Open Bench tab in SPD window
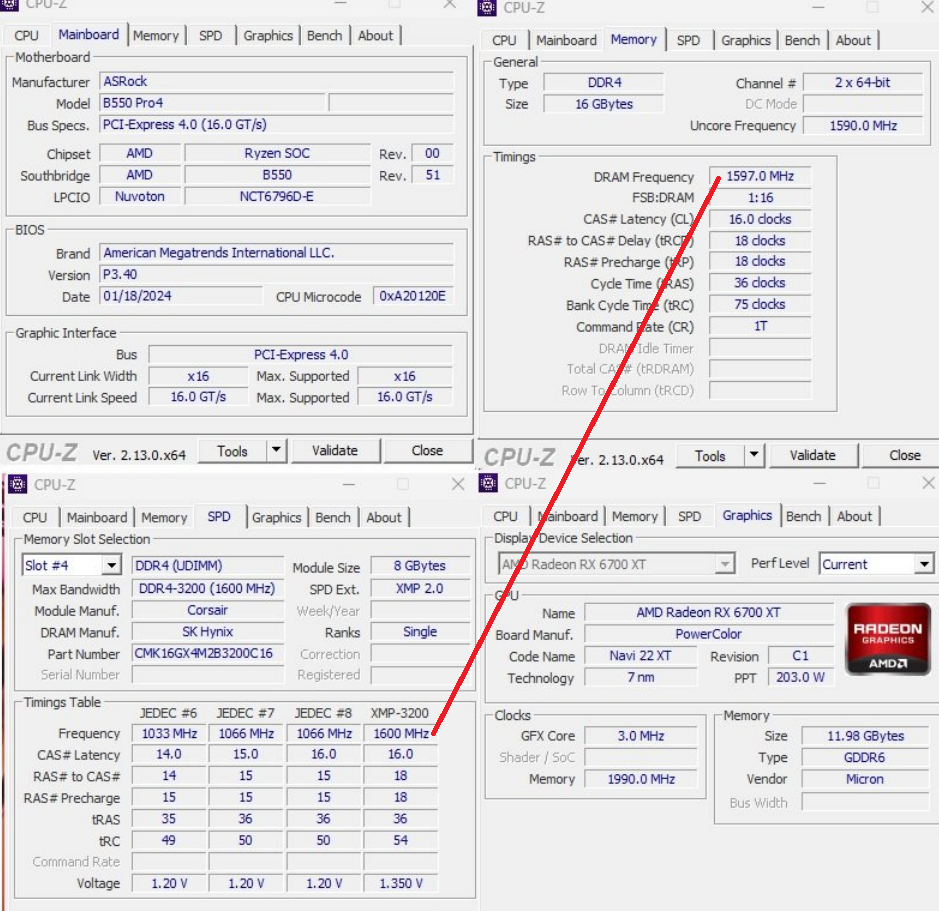Screen dimensions: 939x911 pos(332,517)
